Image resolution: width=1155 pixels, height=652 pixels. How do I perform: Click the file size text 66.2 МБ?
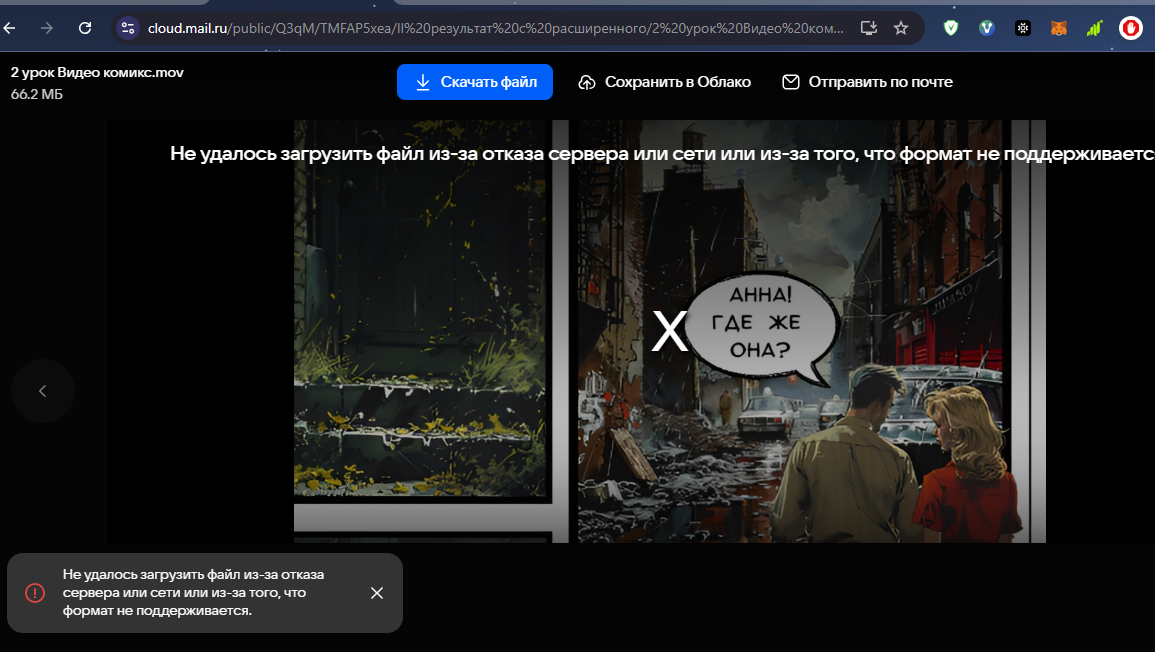click(x=37, y=94)
